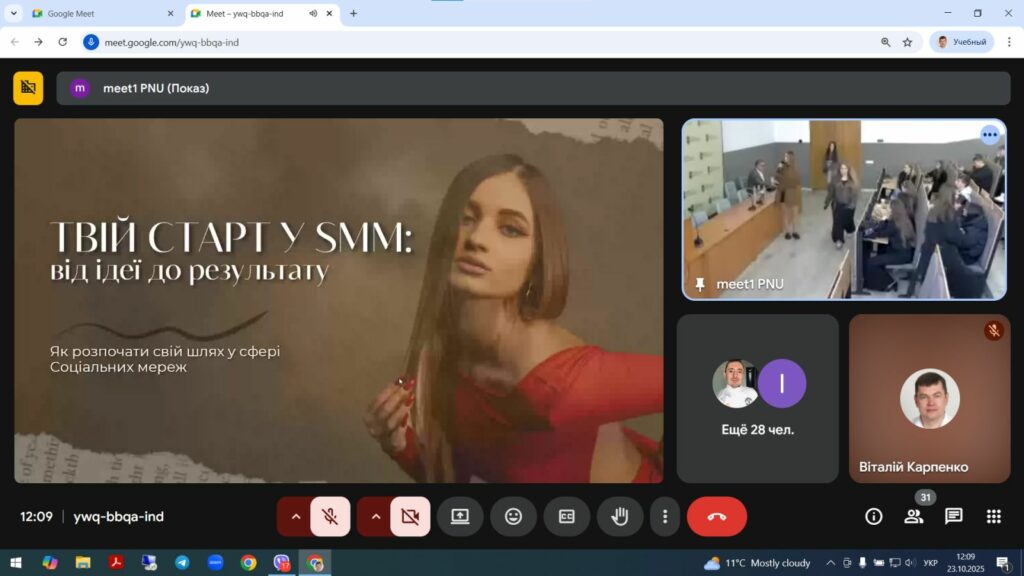This screenshot has width=1024, height=576.
Task: Show the participants people panel
Action: coord(914,516)
